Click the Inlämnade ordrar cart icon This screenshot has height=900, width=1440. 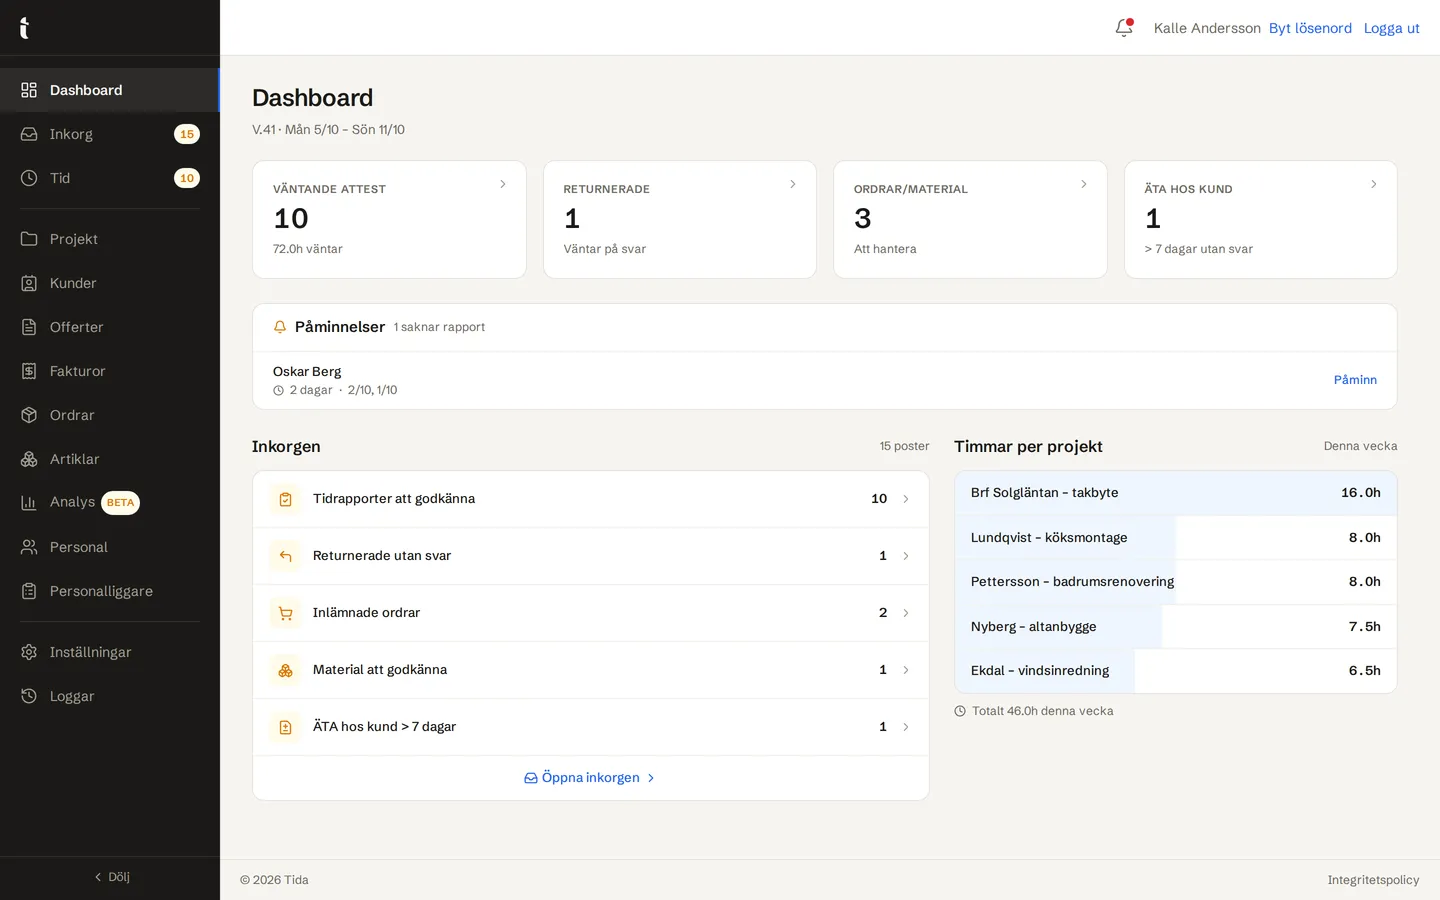pyautogui.click(x=286, y=613)
